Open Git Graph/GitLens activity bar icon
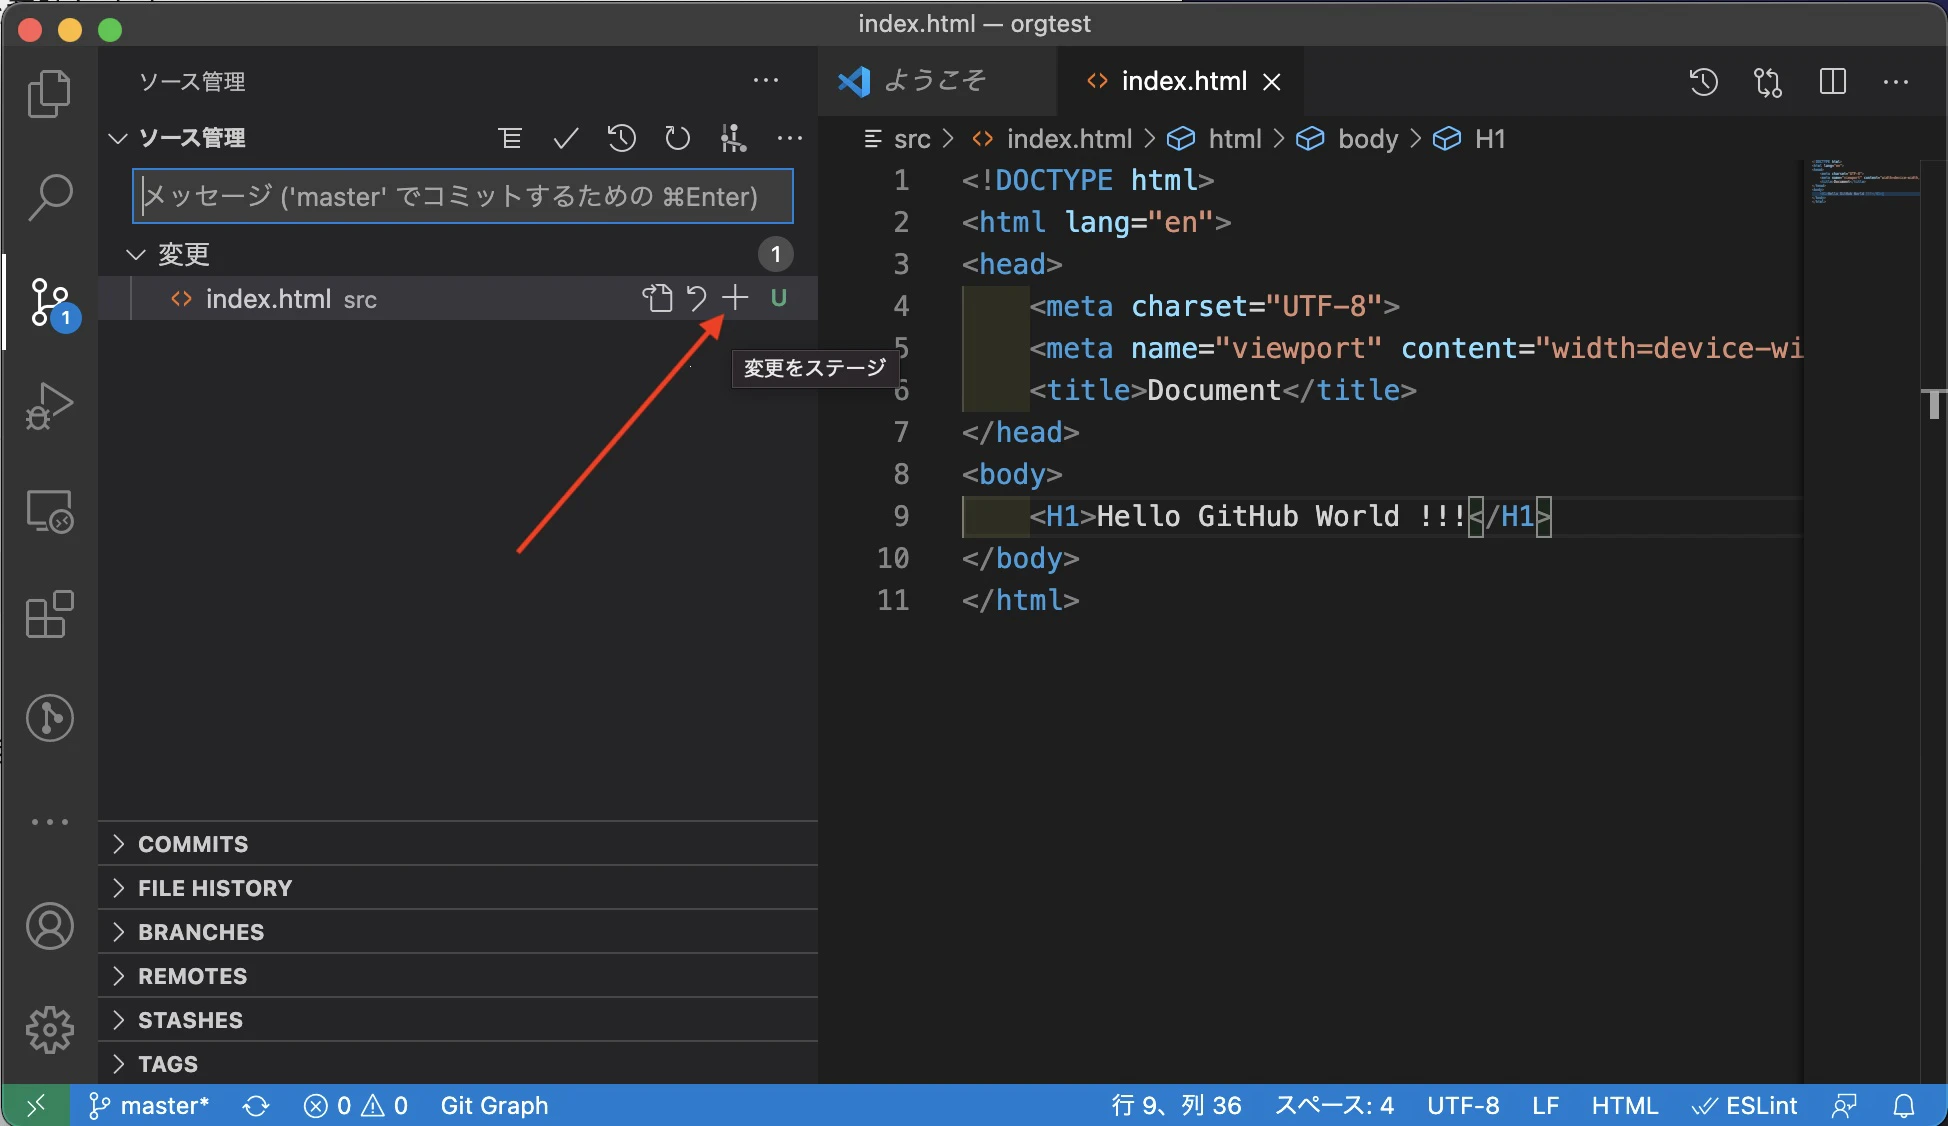Viewport: 1948px width, 1126px height. [x=49, y=718]
